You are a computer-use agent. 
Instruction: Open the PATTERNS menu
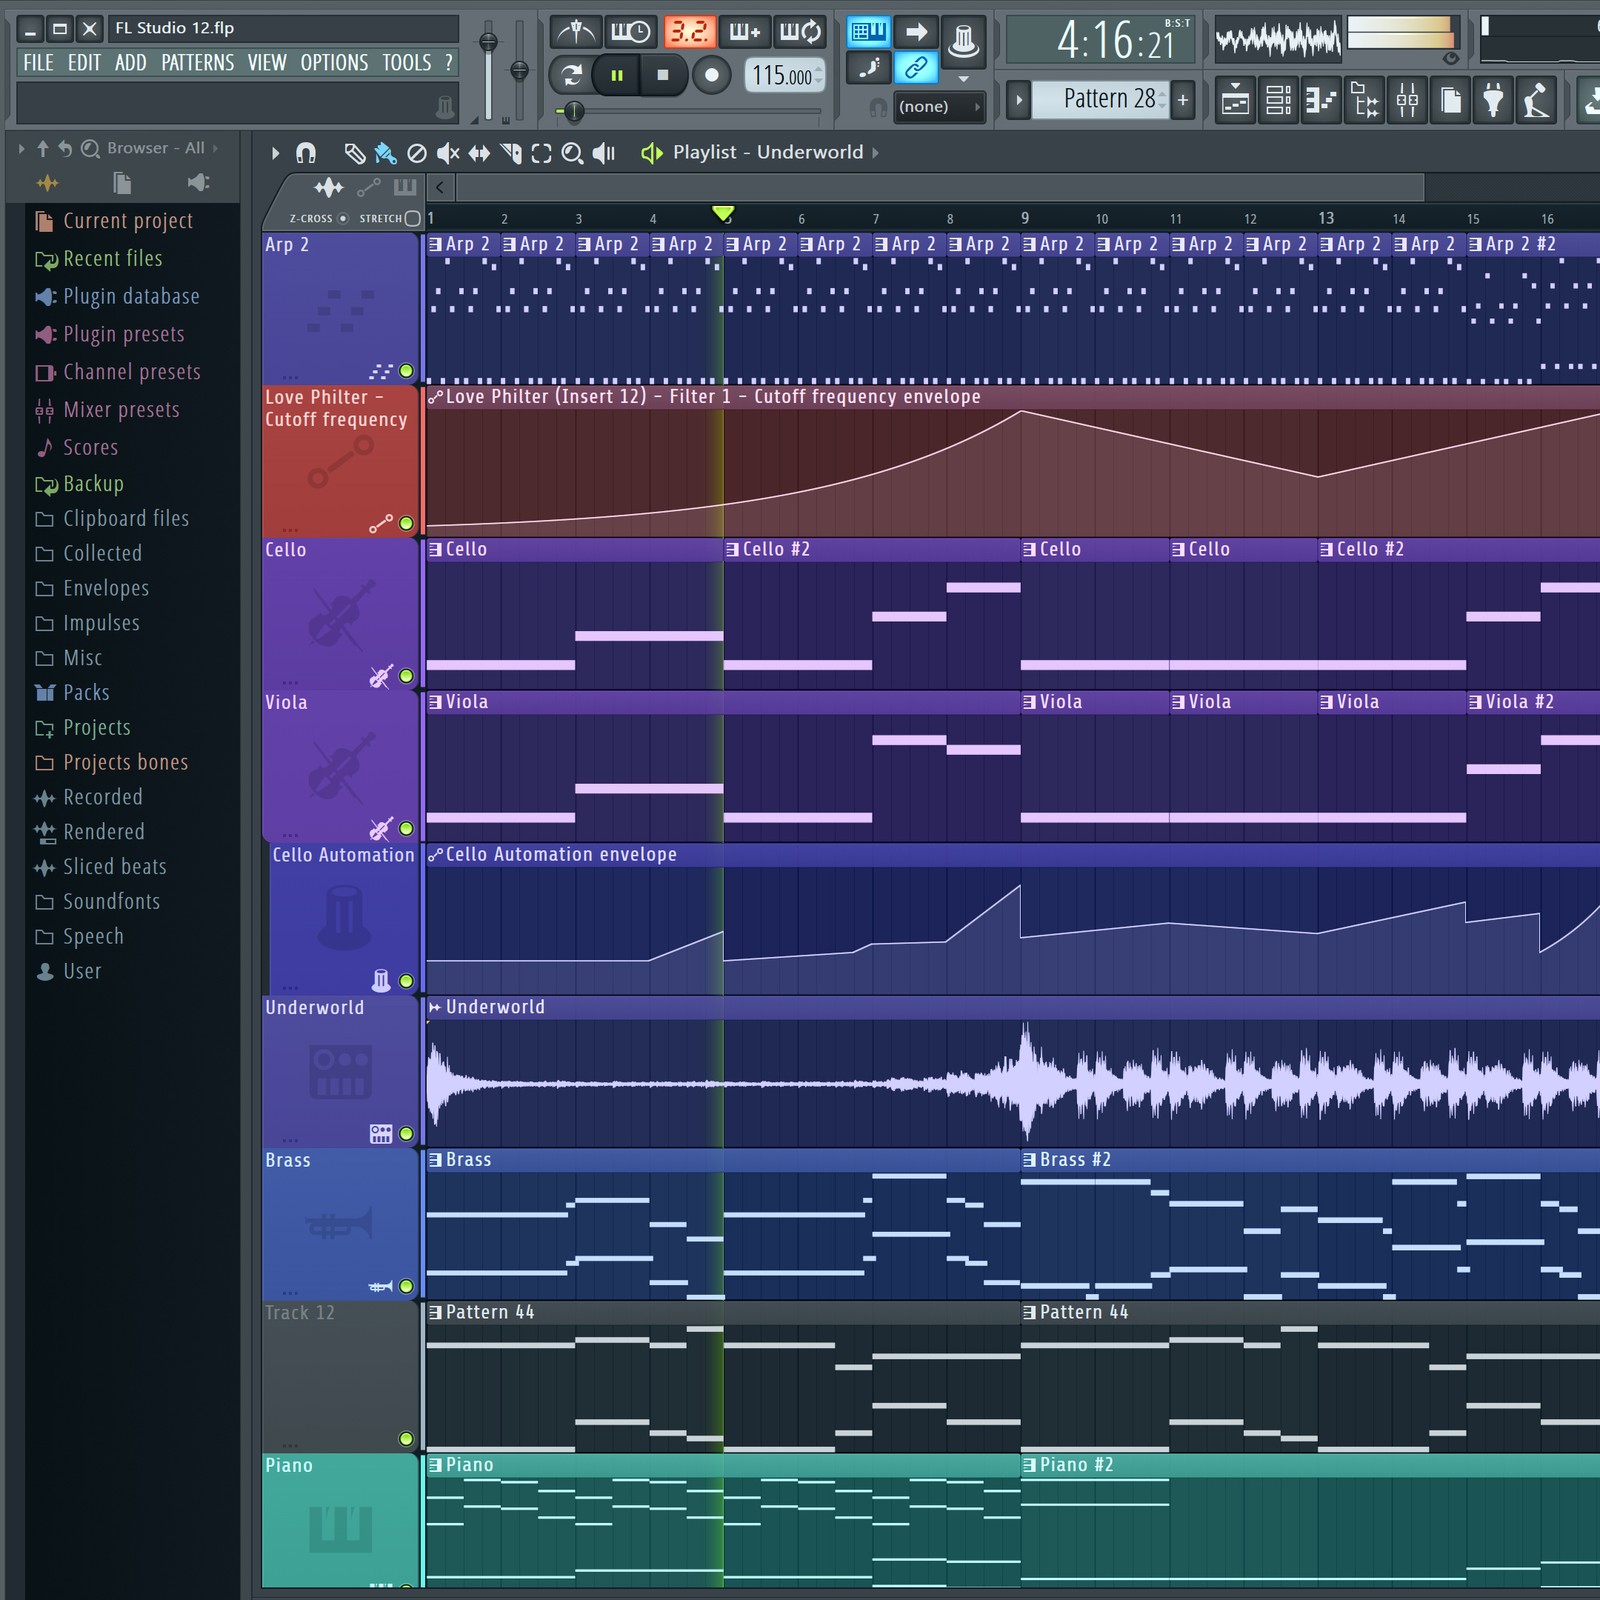(x=197, y=63)
